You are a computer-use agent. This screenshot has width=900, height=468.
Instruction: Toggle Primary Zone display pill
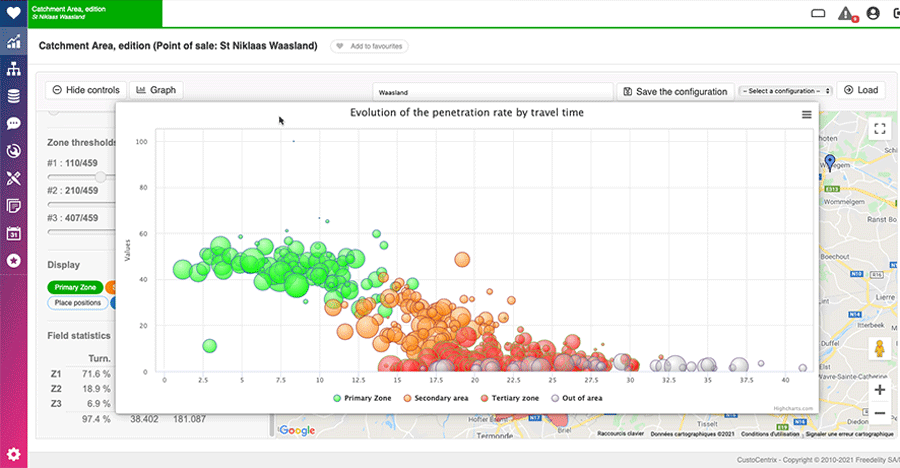coord(76,287)
